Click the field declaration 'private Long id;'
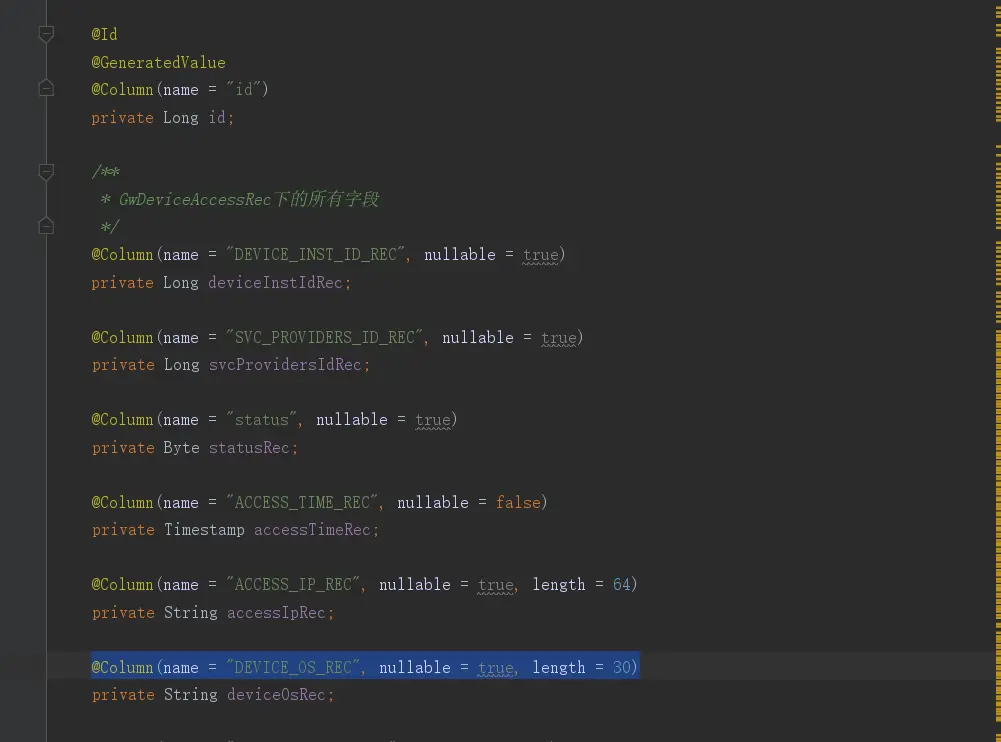Viewport: 1001px width, 742px height. pos(163,117)
